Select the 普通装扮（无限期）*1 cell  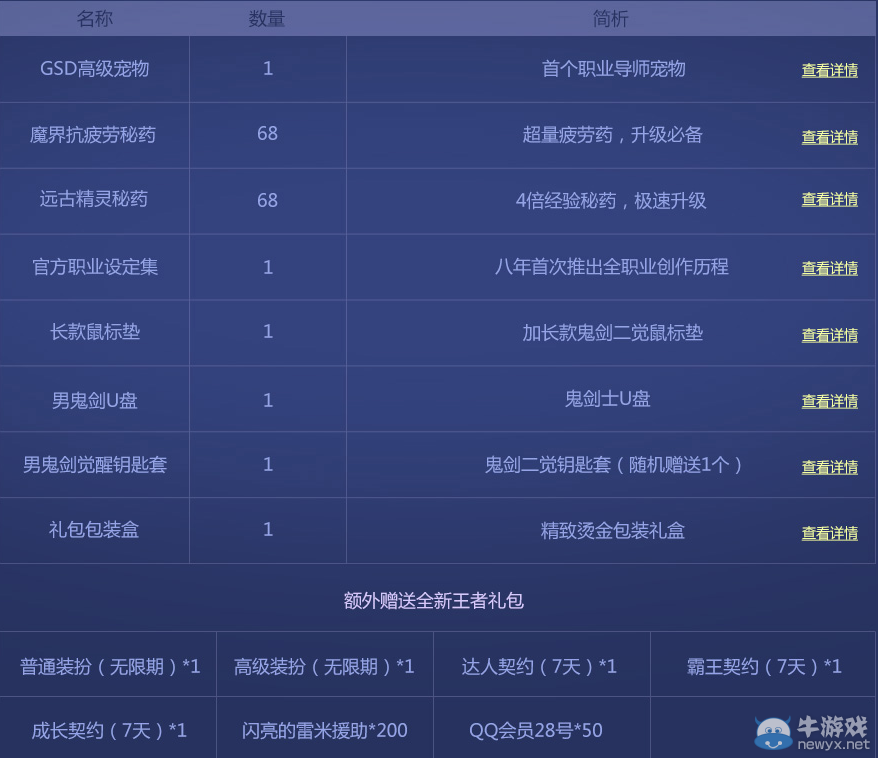[110, 666]
